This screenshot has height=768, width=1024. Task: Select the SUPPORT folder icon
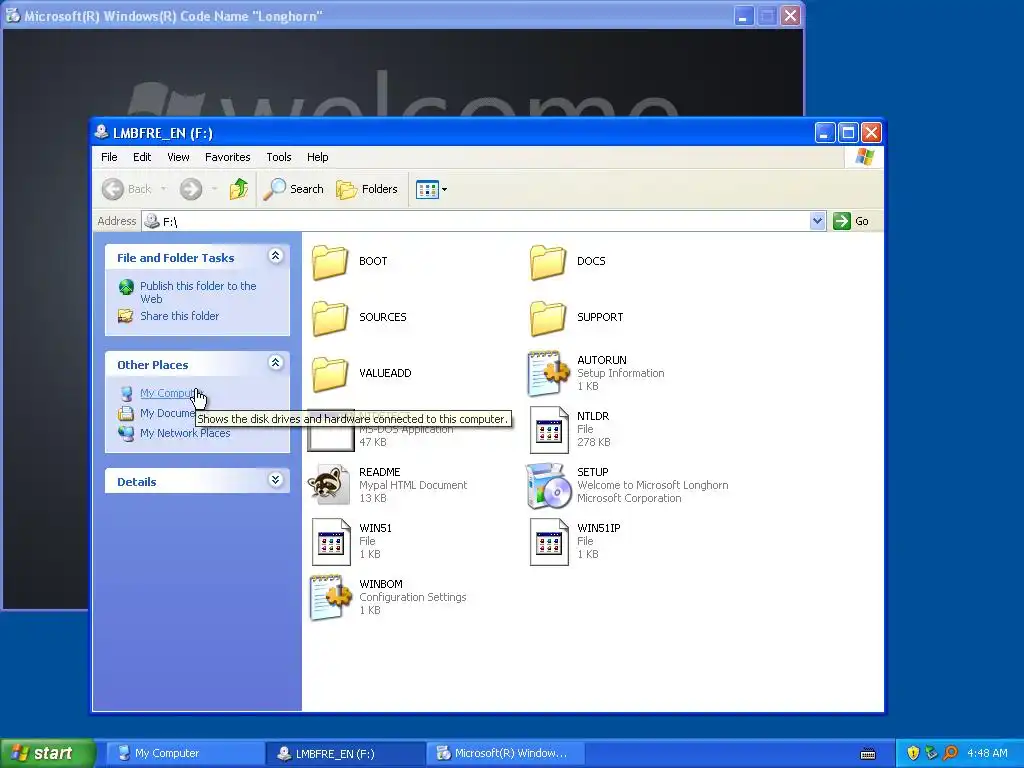coord(548,318)
